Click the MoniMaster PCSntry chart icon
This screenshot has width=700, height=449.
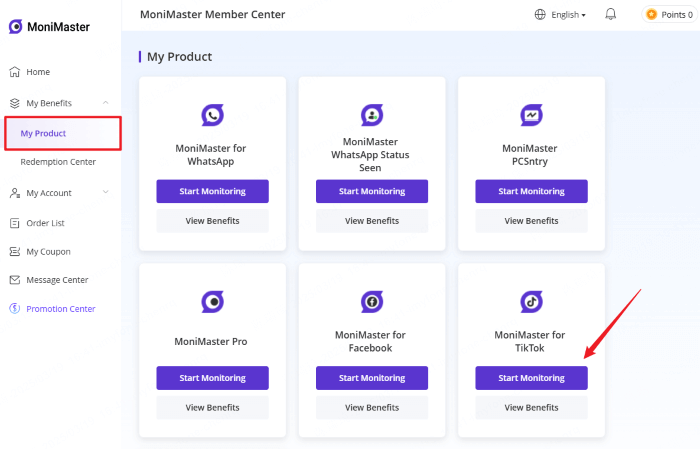coord(531,115)
